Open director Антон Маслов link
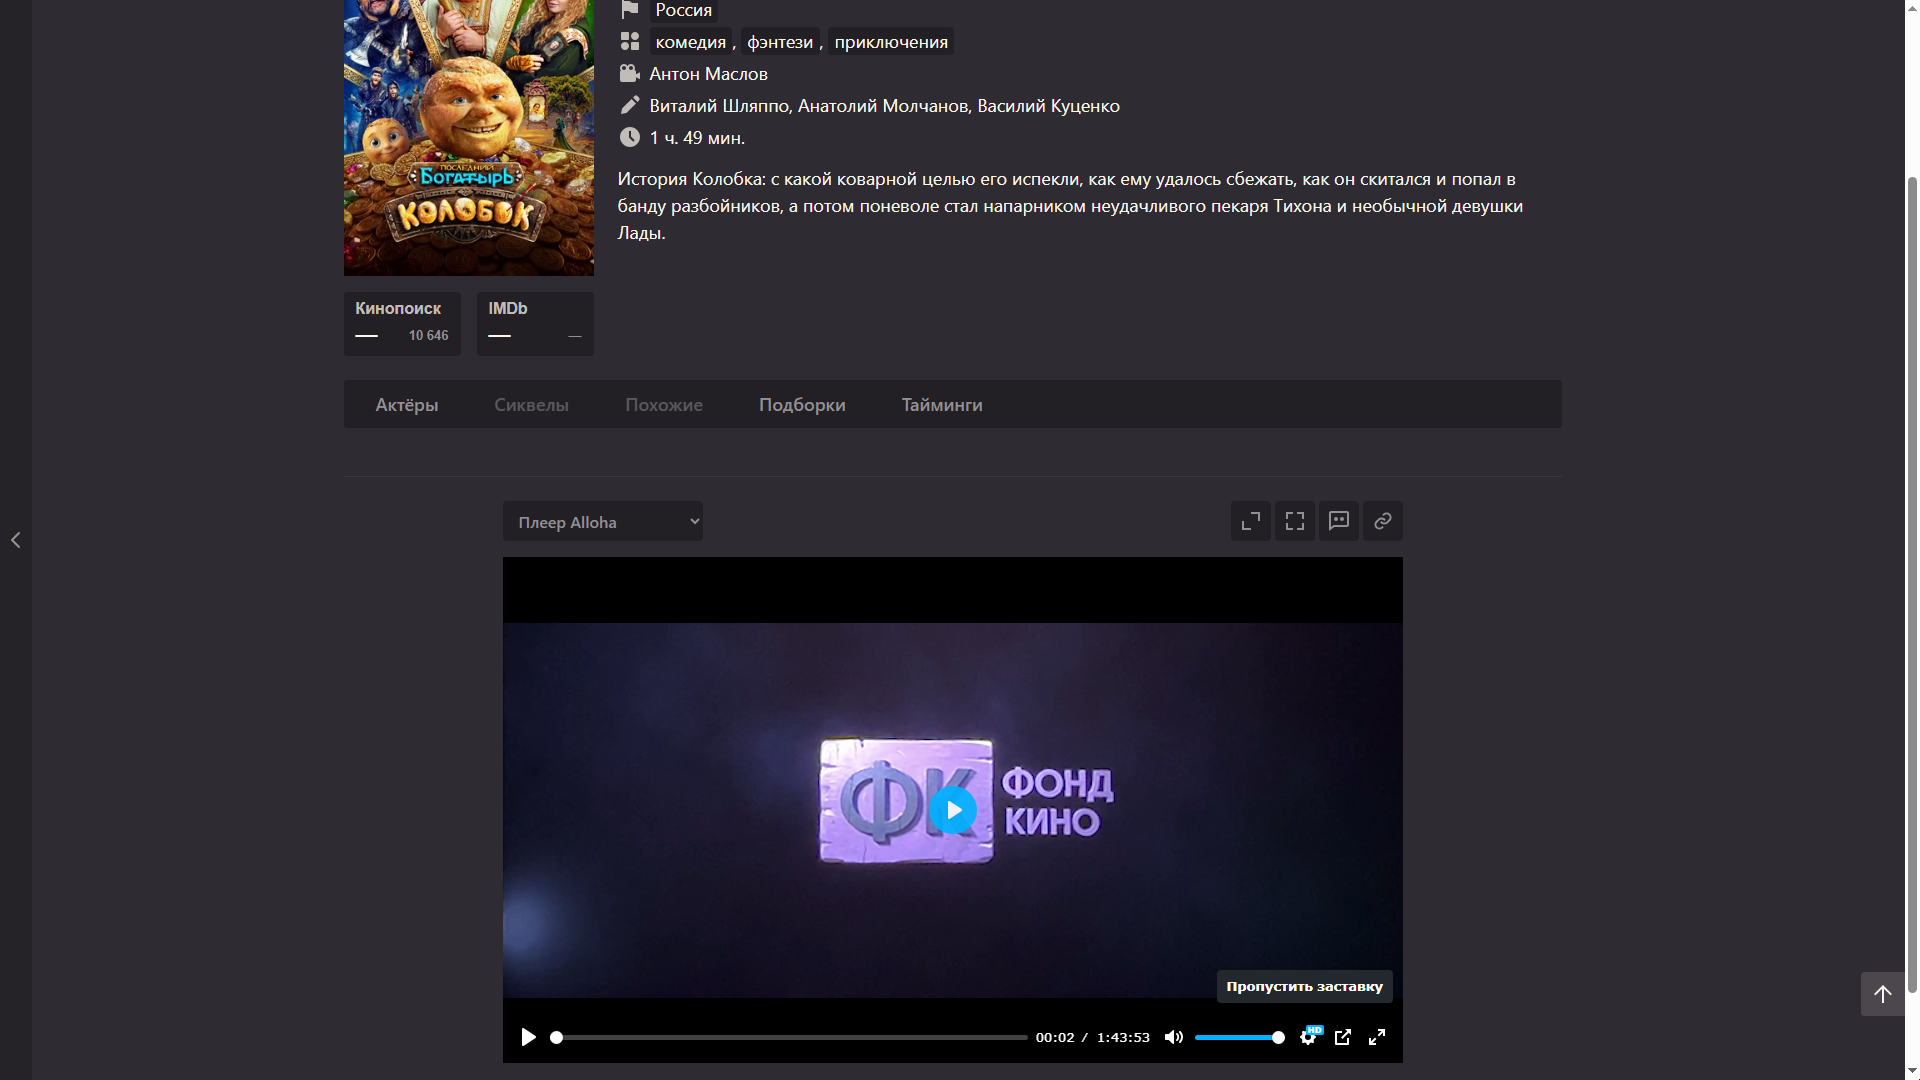 (709, 74)
